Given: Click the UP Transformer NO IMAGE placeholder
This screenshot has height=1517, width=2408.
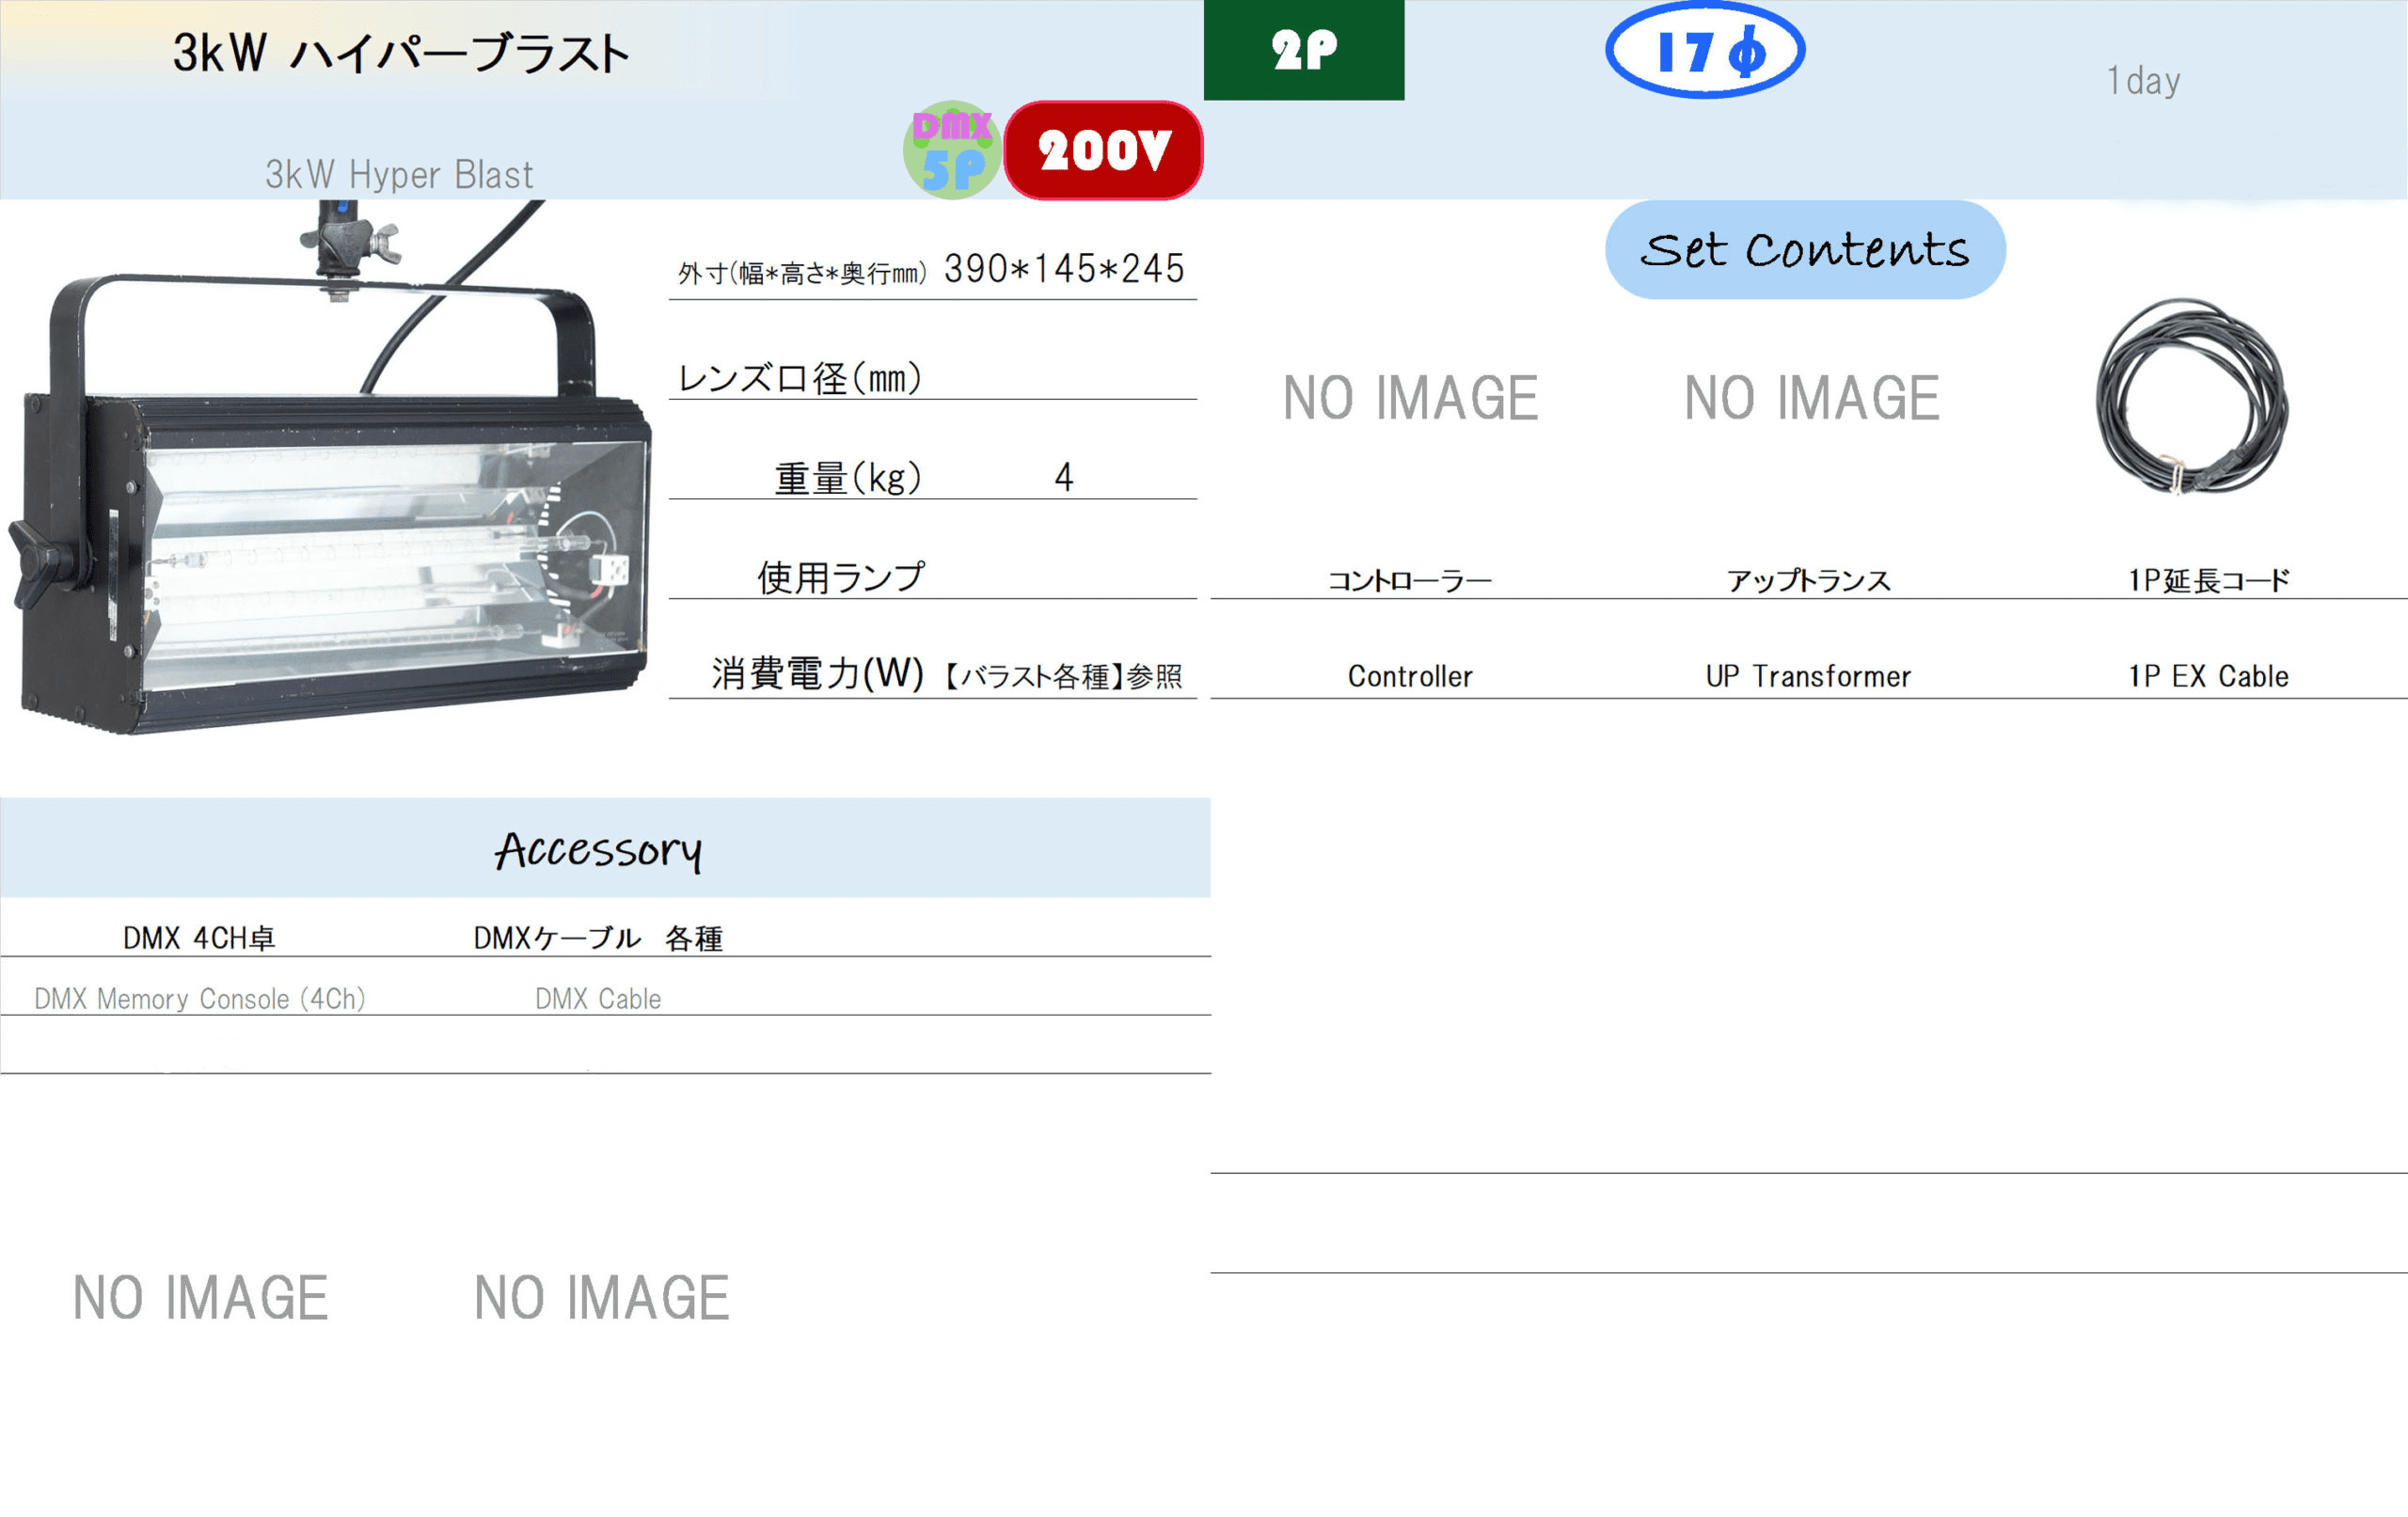Looking at the screenshot, I should [1811, 398].
